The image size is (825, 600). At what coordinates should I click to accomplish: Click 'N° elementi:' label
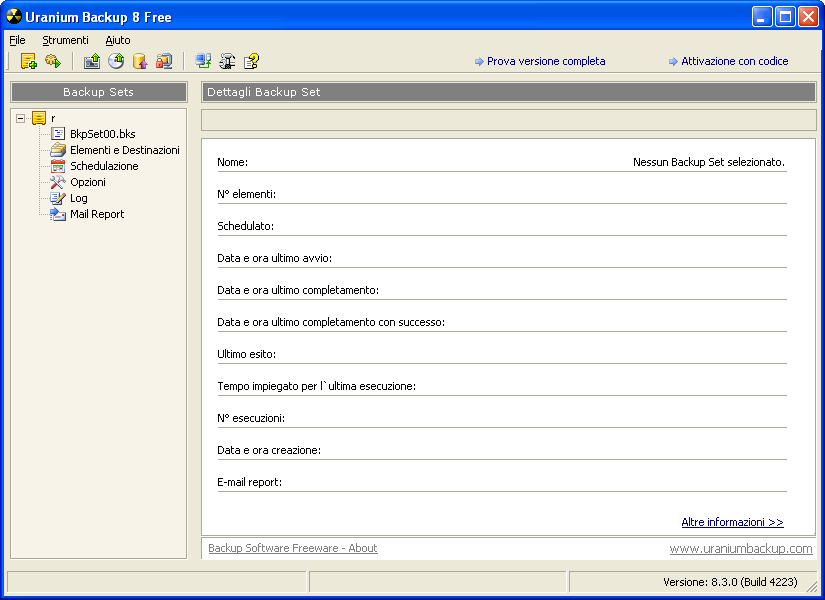coord(246,194)
